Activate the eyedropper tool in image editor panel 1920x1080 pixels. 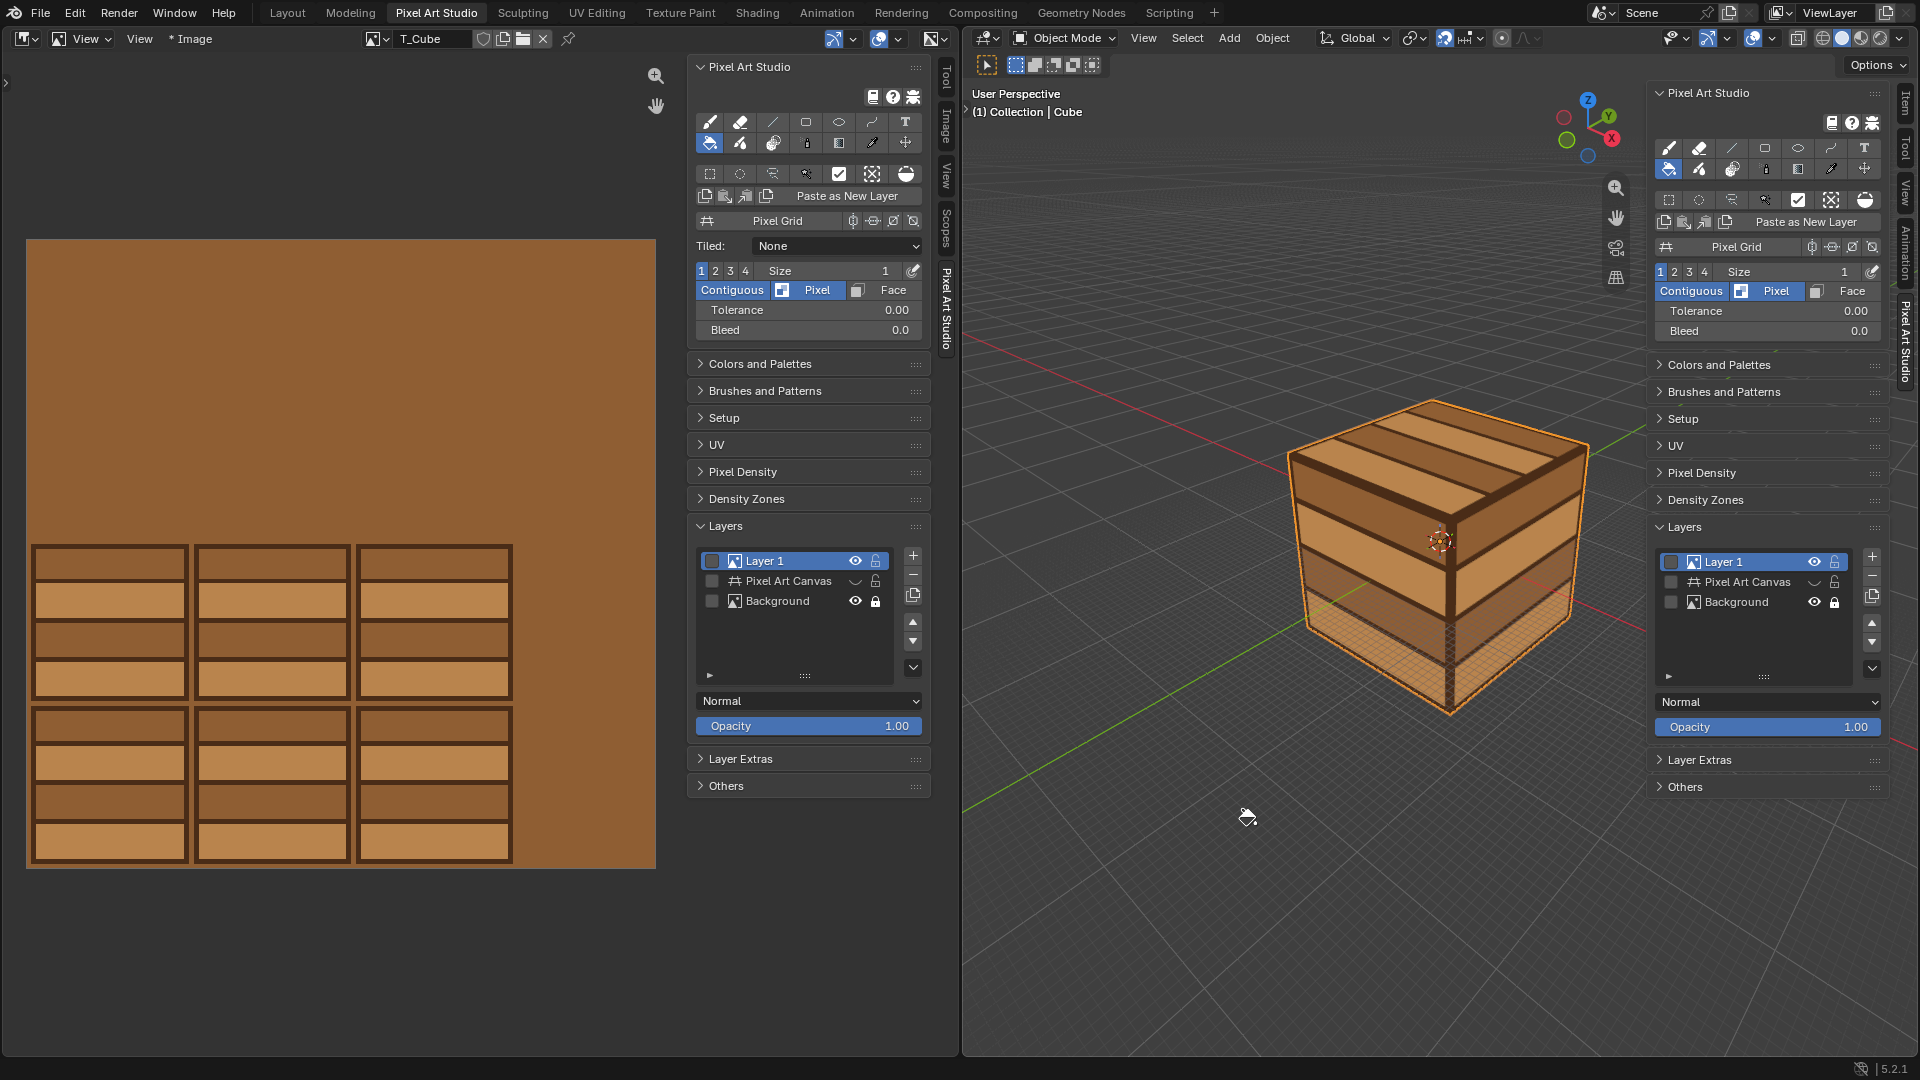(872, 143)
